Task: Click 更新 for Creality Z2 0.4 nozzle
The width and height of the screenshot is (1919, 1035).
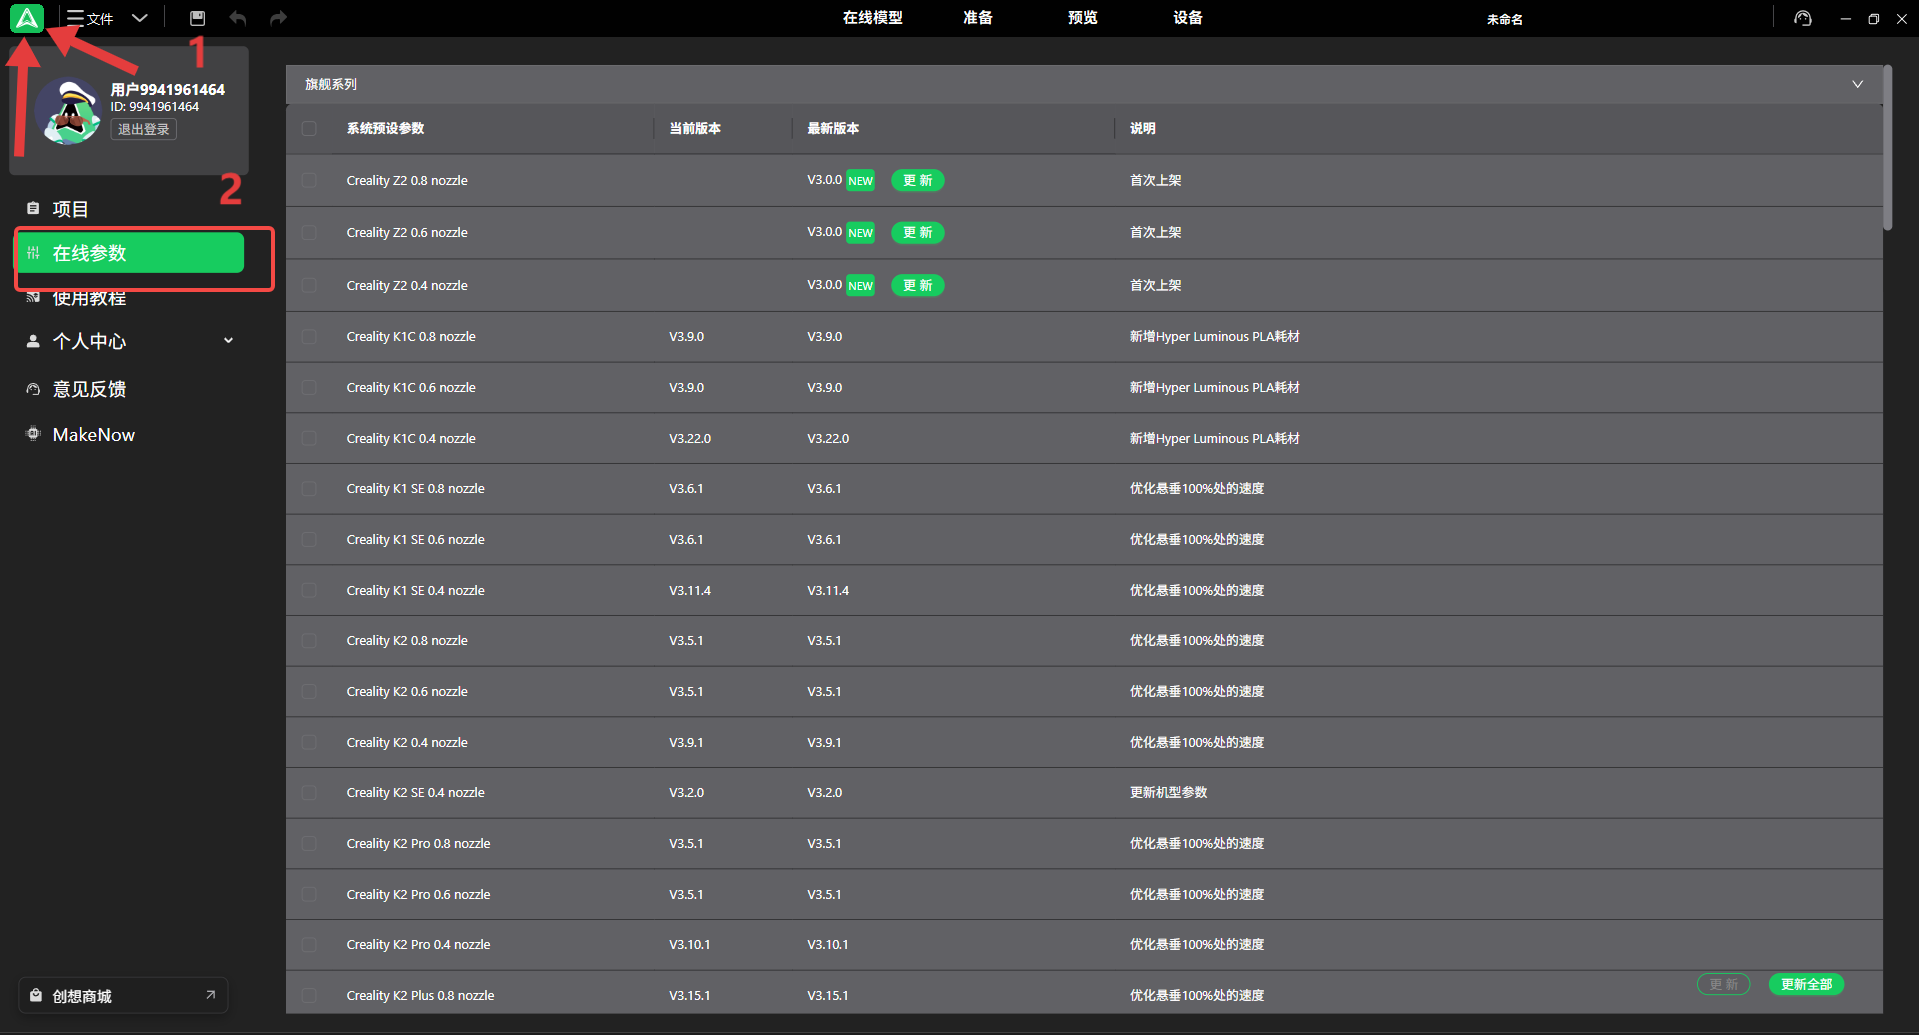Action: (917, 285)
